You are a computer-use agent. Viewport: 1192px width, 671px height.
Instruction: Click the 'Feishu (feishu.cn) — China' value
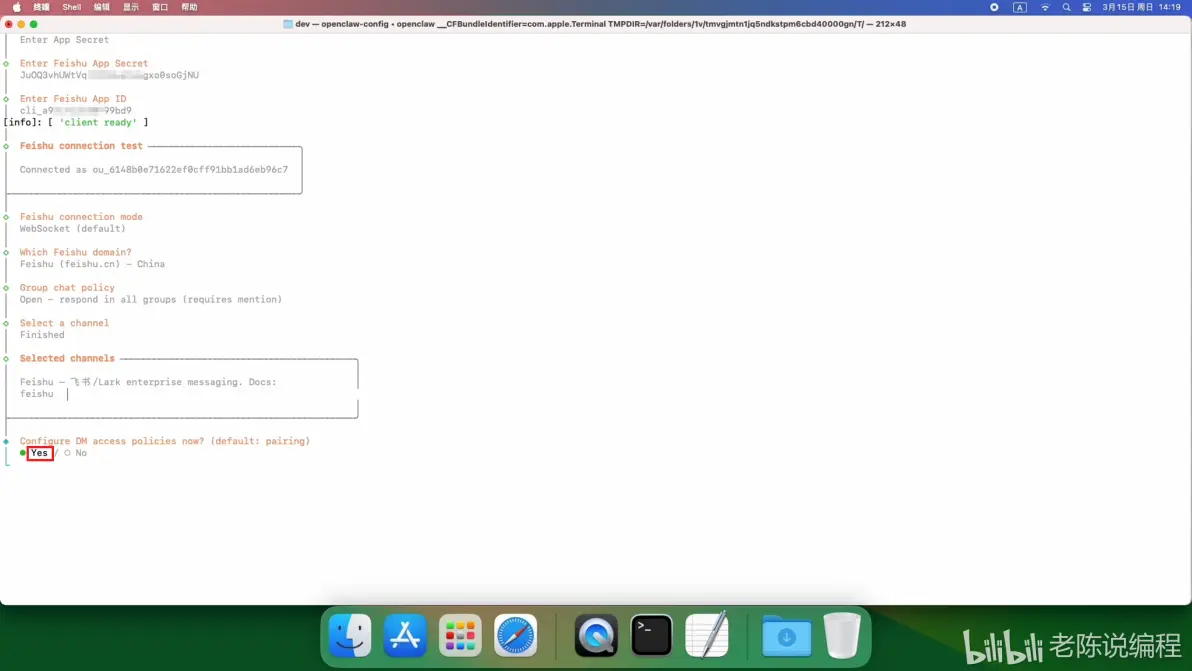click(x=92, y=264)
